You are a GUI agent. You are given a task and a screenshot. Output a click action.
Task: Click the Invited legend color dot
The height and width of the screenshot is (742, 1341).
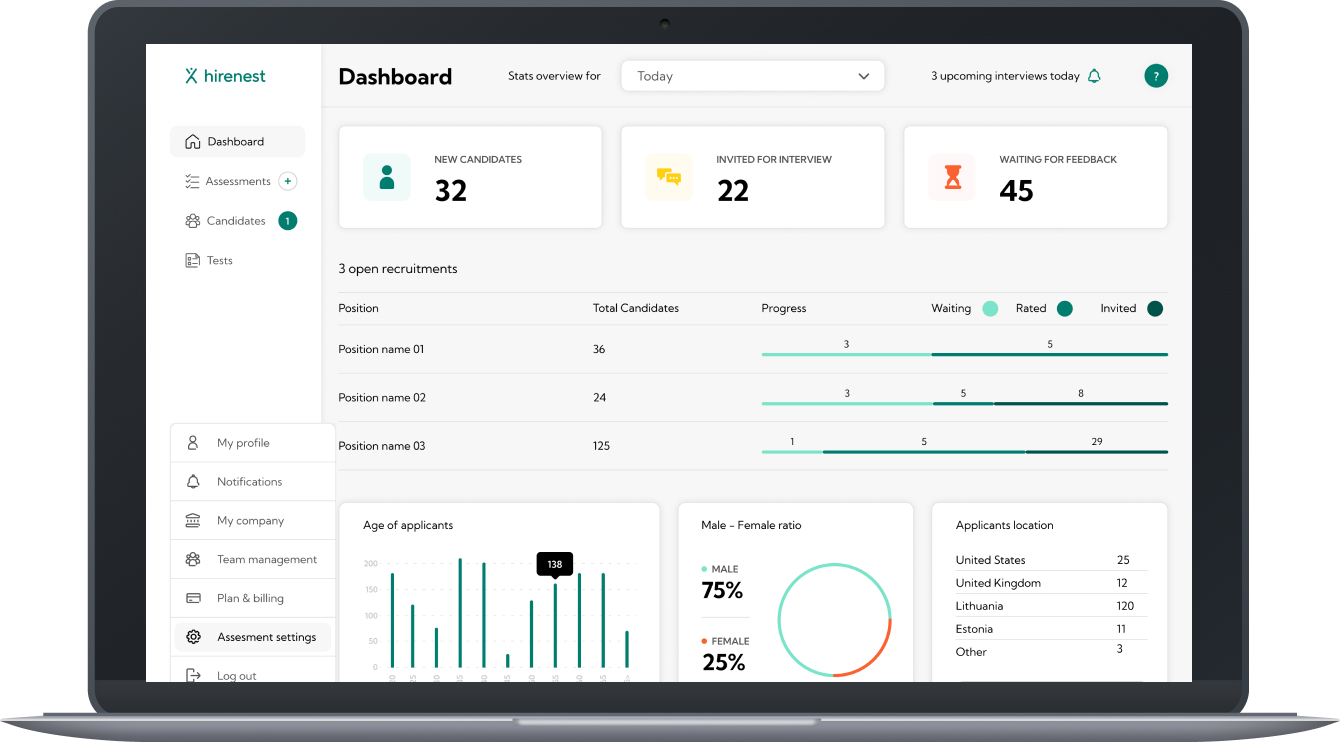tap(1155, 309)
